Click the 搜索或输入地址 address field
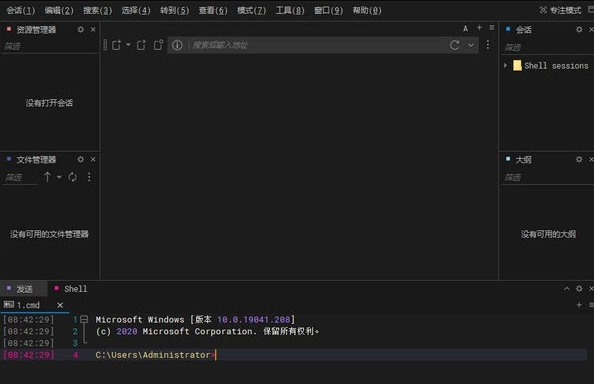Viewport: 594px width, 384px height. [317, 45]
